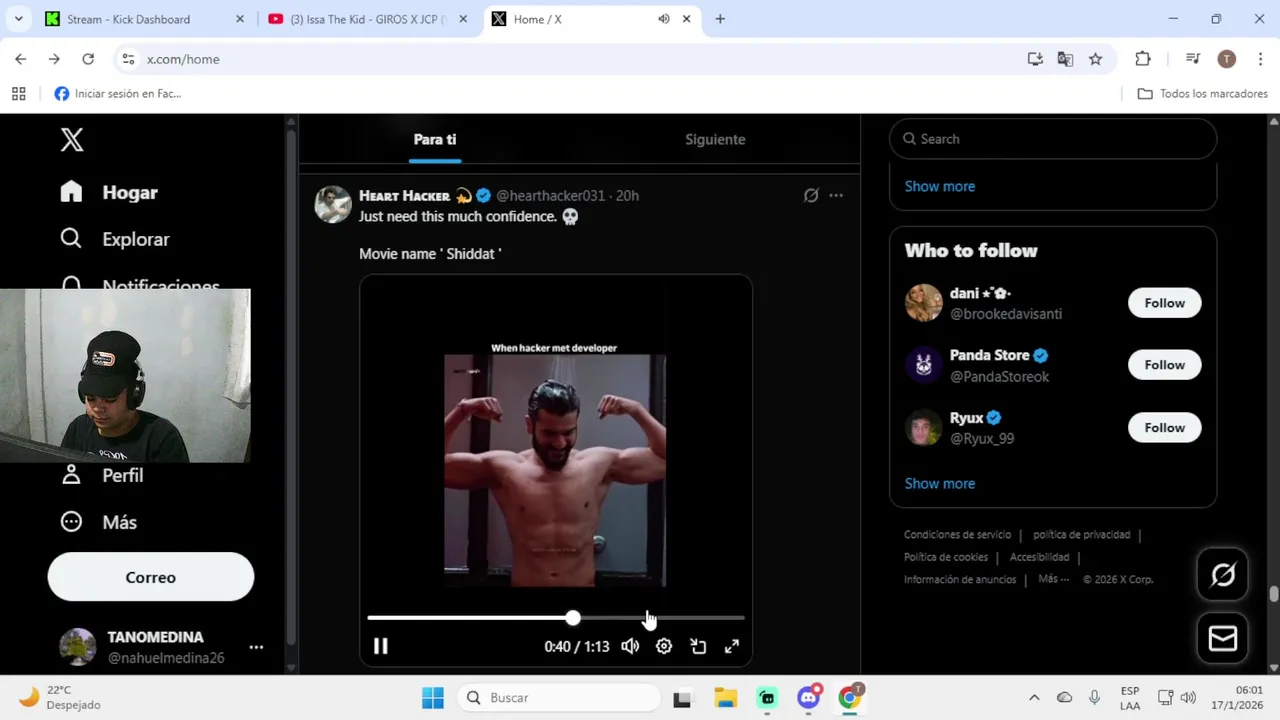
Task: Follow Ryux @Ryux_99
Action: [x=1165, y=428]
